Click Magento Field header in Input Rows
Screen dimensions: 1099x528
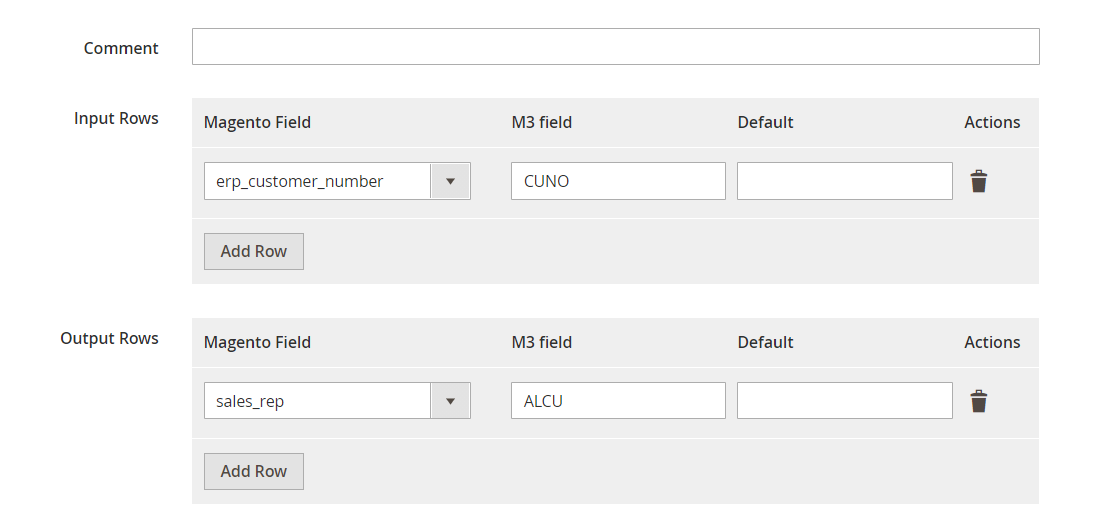click(257, 122)
